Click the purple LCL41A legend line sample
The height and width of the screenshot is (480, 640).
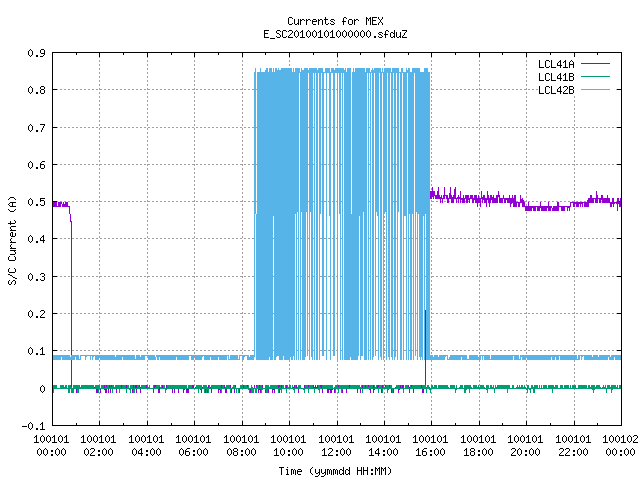(595, 64)
